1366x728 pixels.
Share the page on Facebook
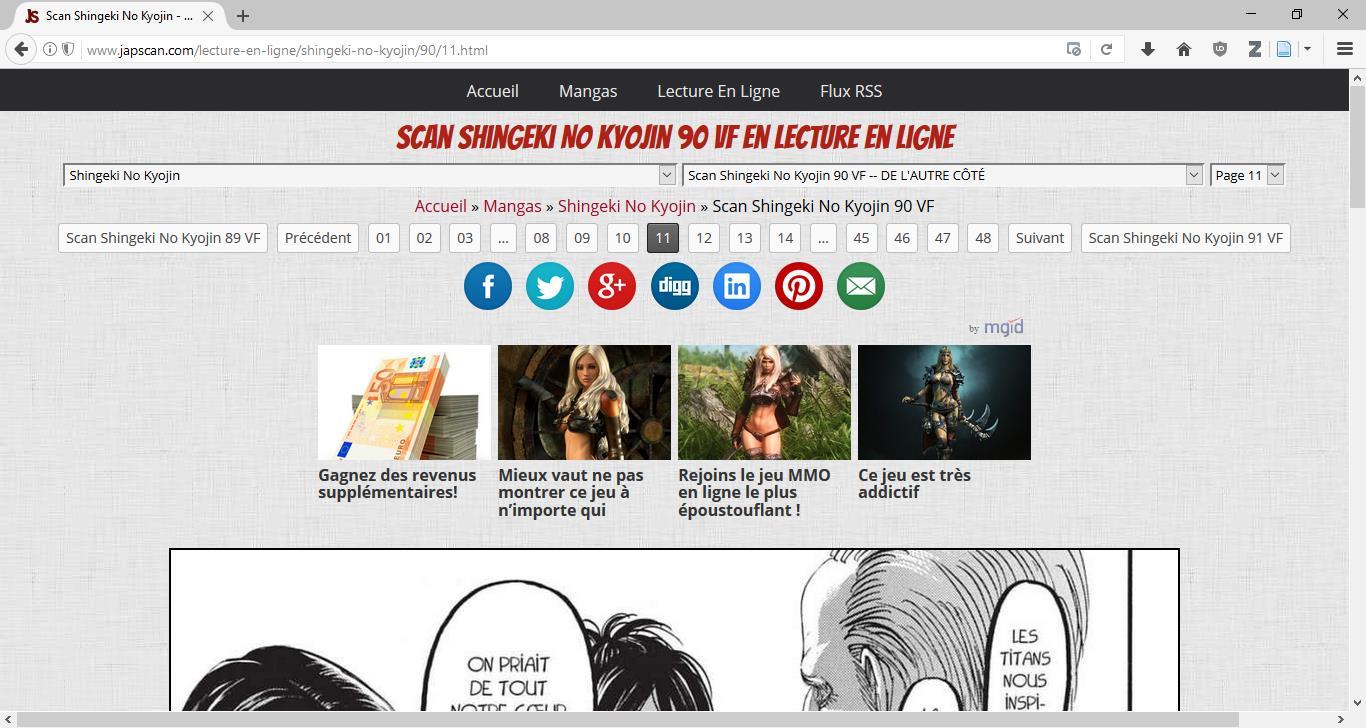pos(488,286)
